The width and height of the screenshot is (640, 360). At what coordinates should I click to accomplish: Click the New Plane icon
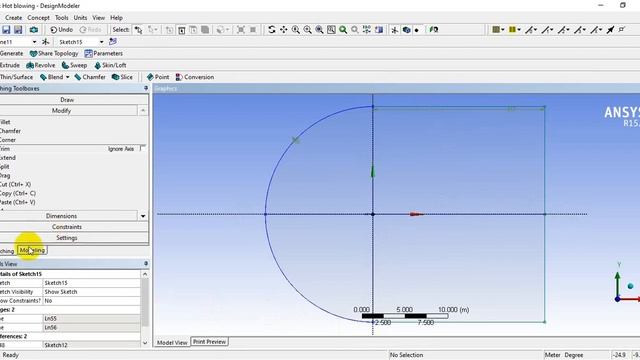tap(45, 42)
